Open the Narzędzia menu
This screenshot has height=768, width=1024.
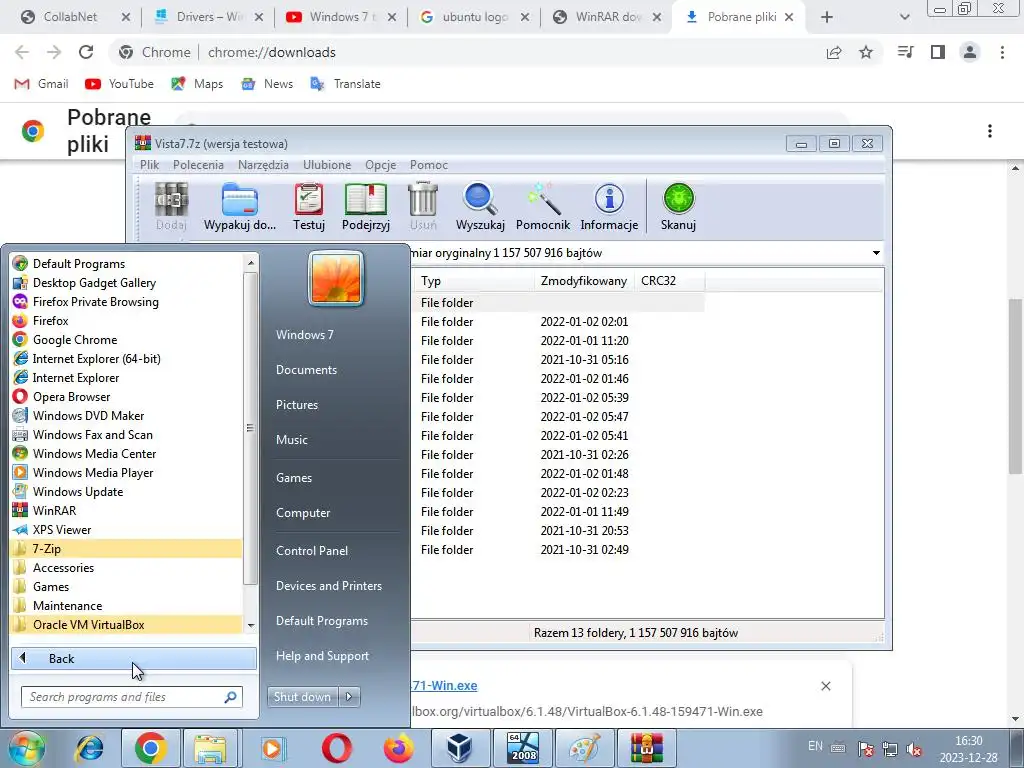pyautogui.click(x=263, y=165)
